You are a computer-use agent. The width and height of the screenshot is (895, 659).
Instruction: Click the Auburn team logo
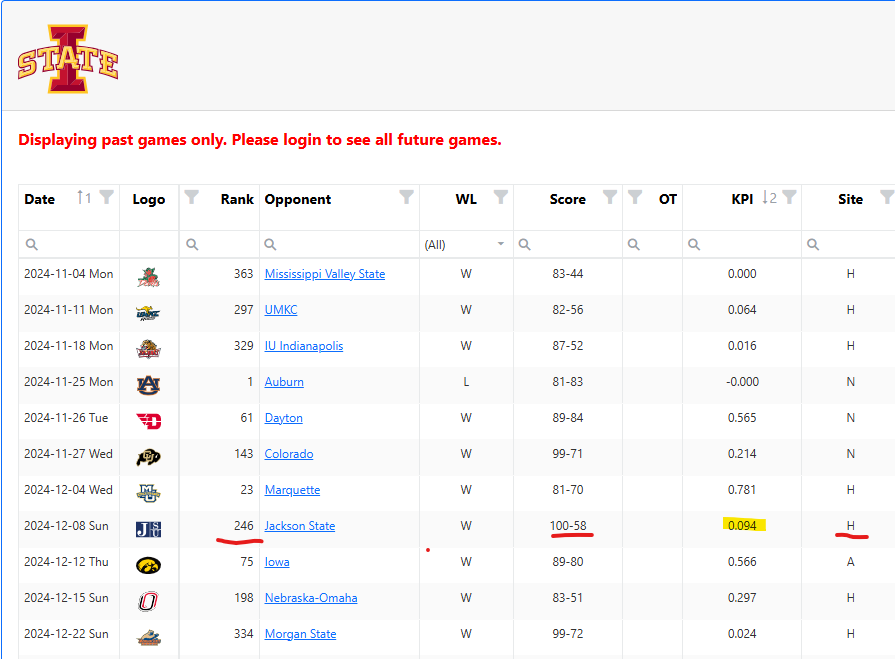[x=148, y=385]
